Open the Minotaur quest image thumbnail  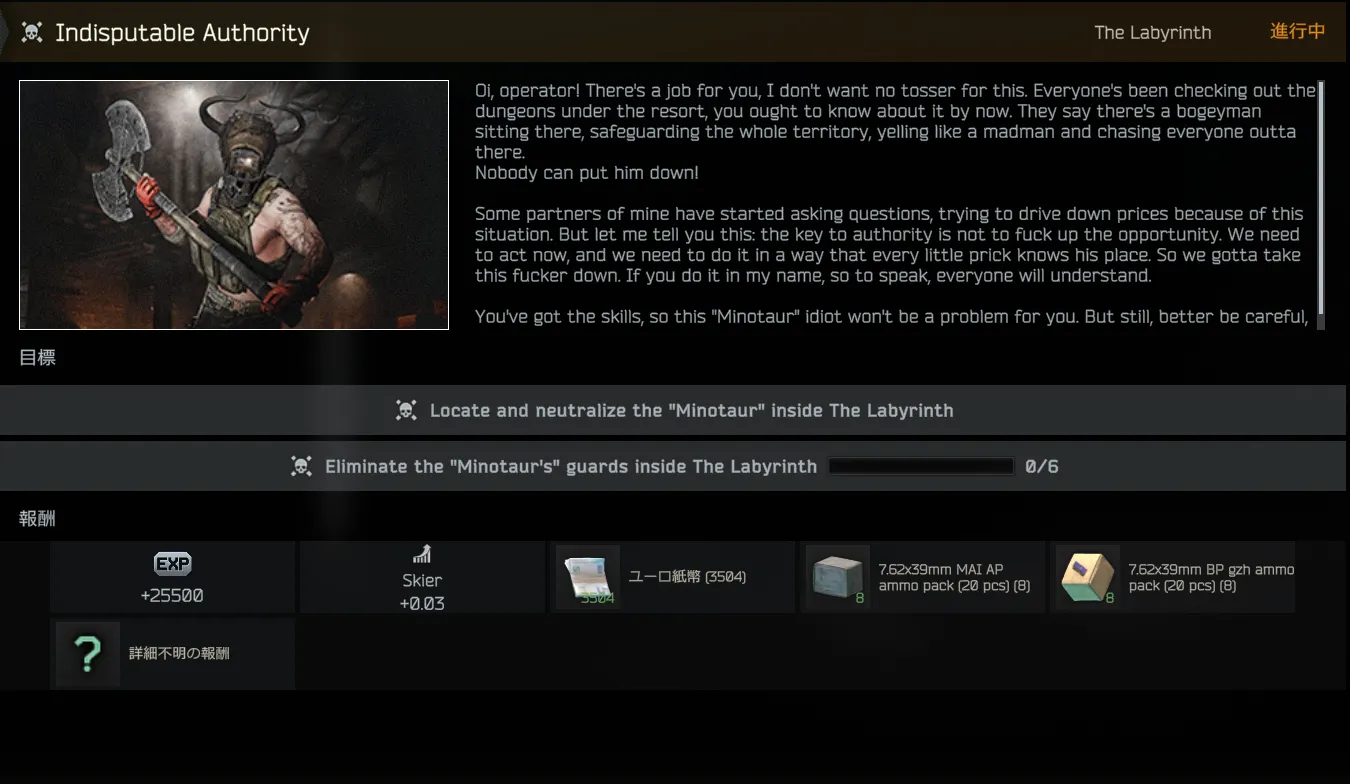pos(234,205)
